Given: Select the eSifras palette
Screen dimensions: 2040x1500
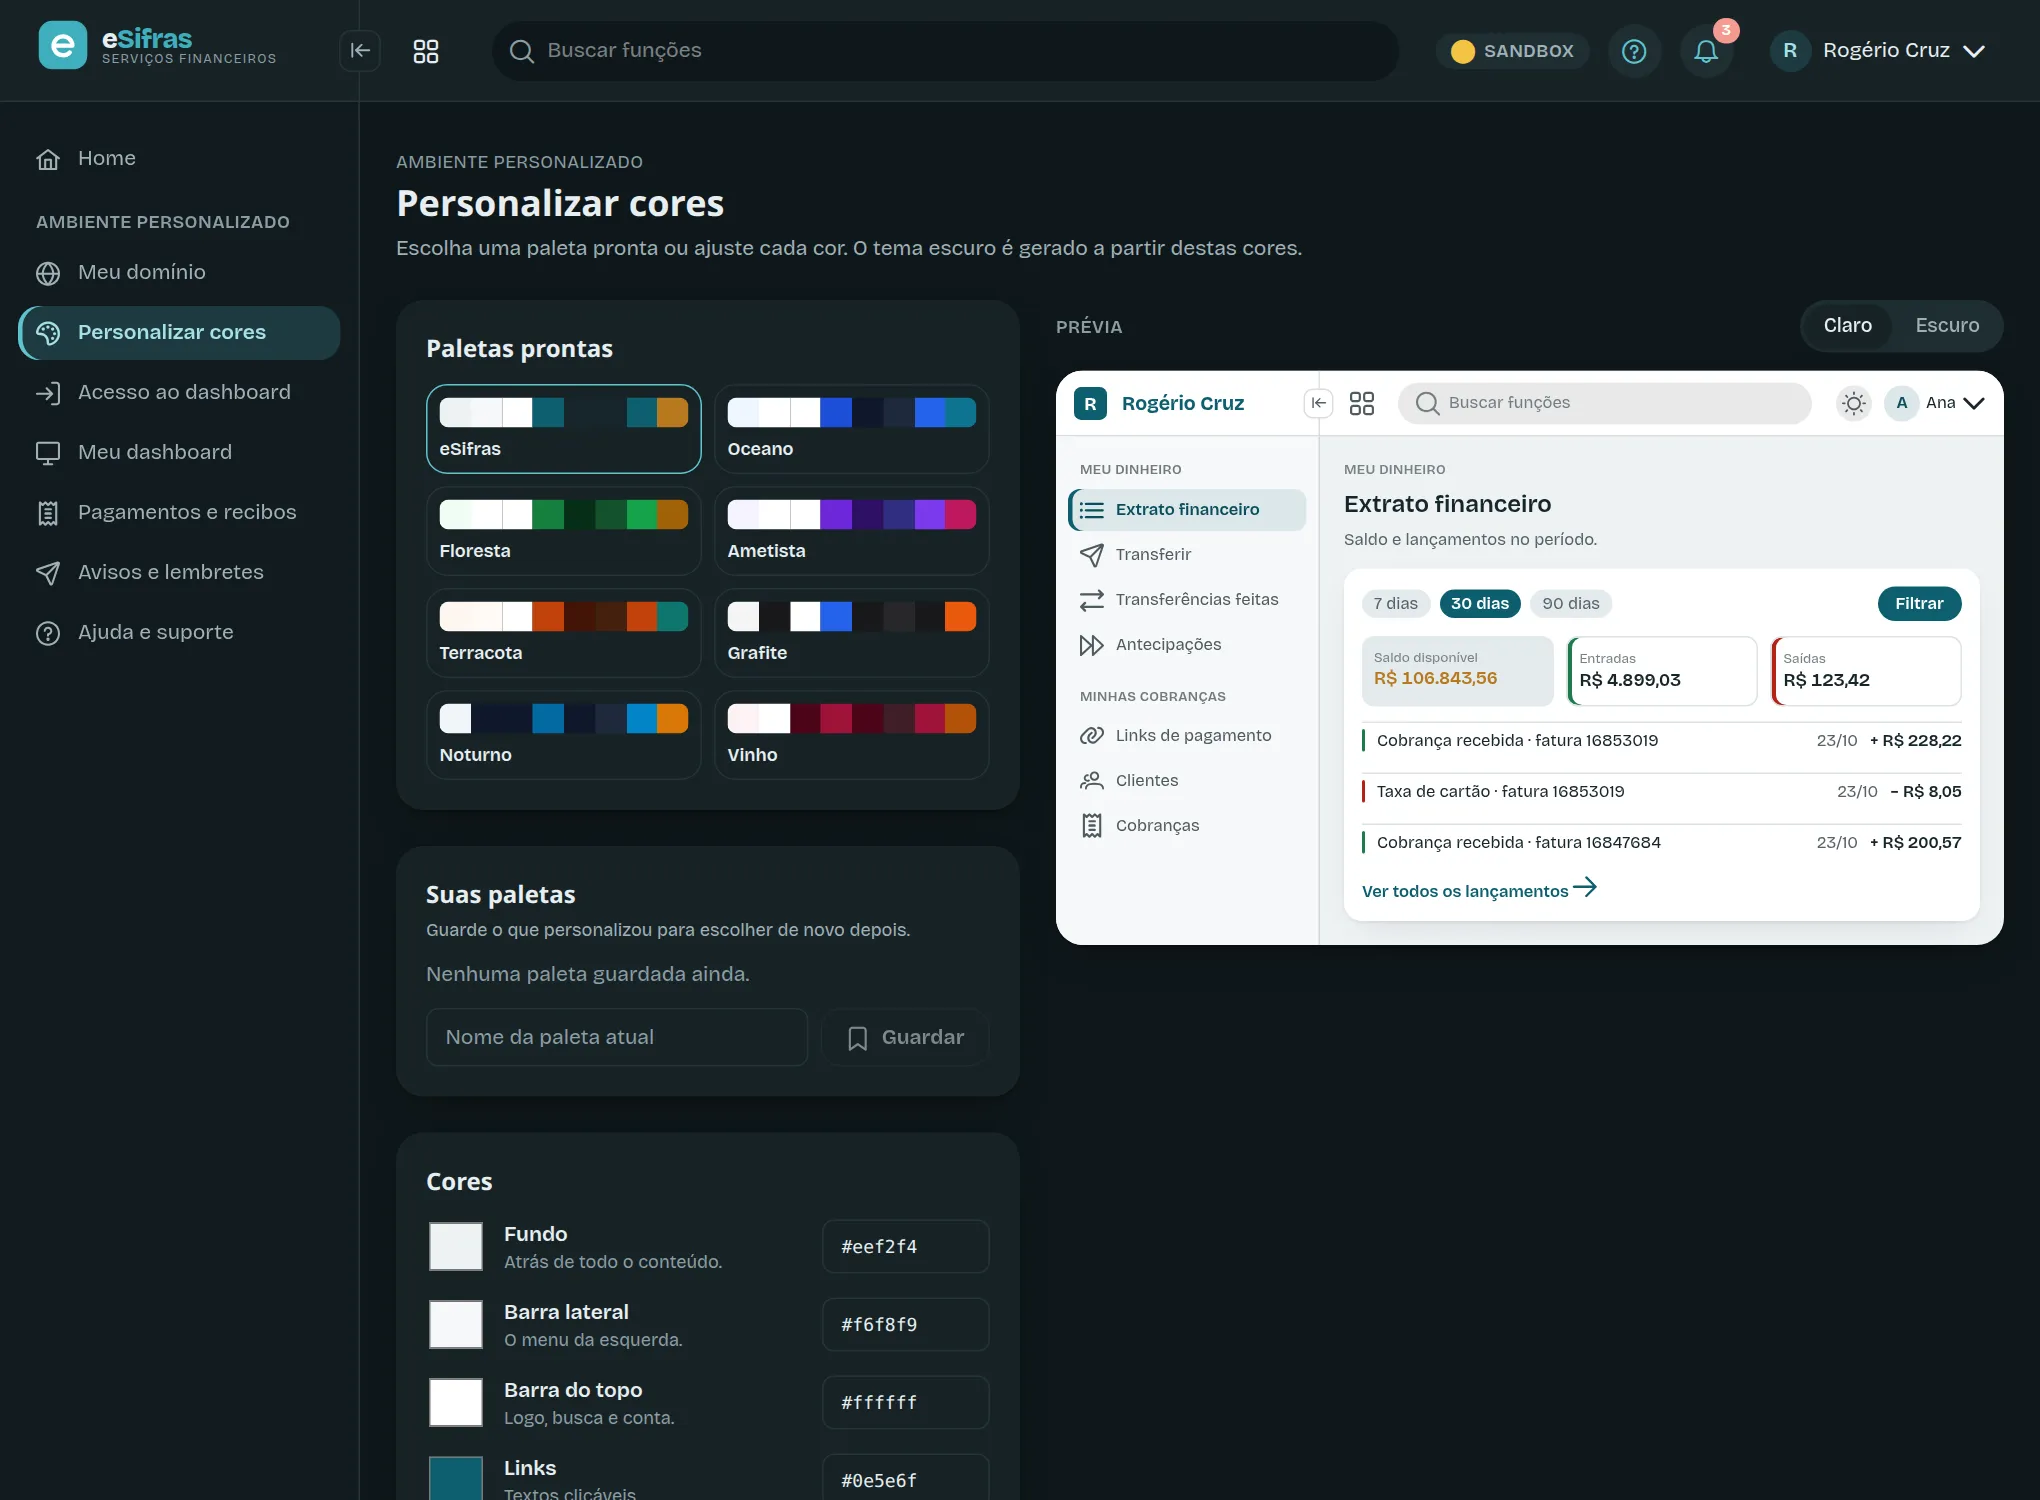Looking at the screenshot, I should click(564, 429).
